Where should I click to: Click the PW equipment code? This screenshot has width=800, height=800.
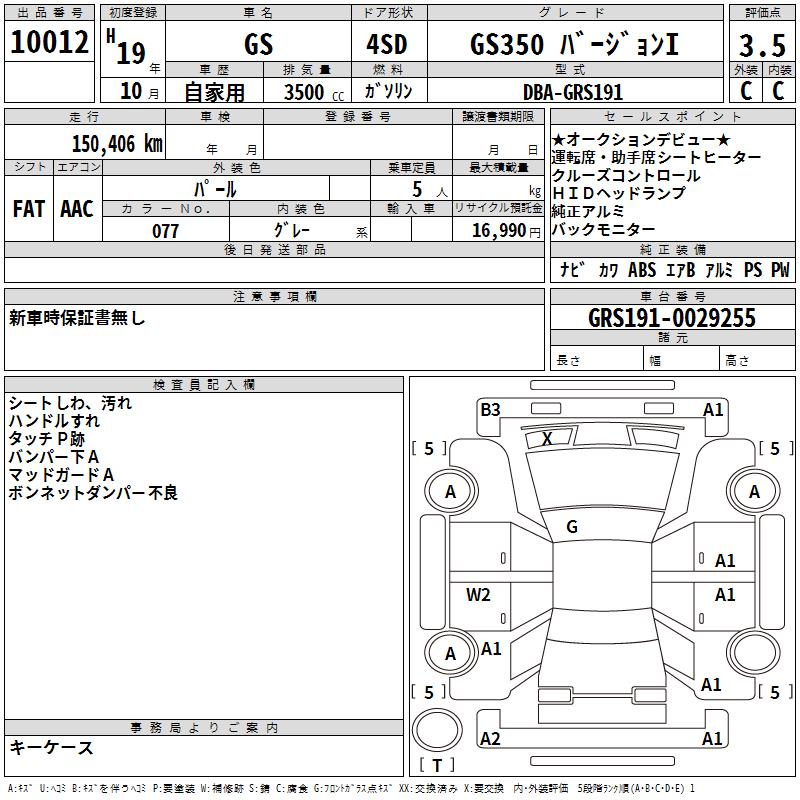pyautogui.click(x=780, y=269)
